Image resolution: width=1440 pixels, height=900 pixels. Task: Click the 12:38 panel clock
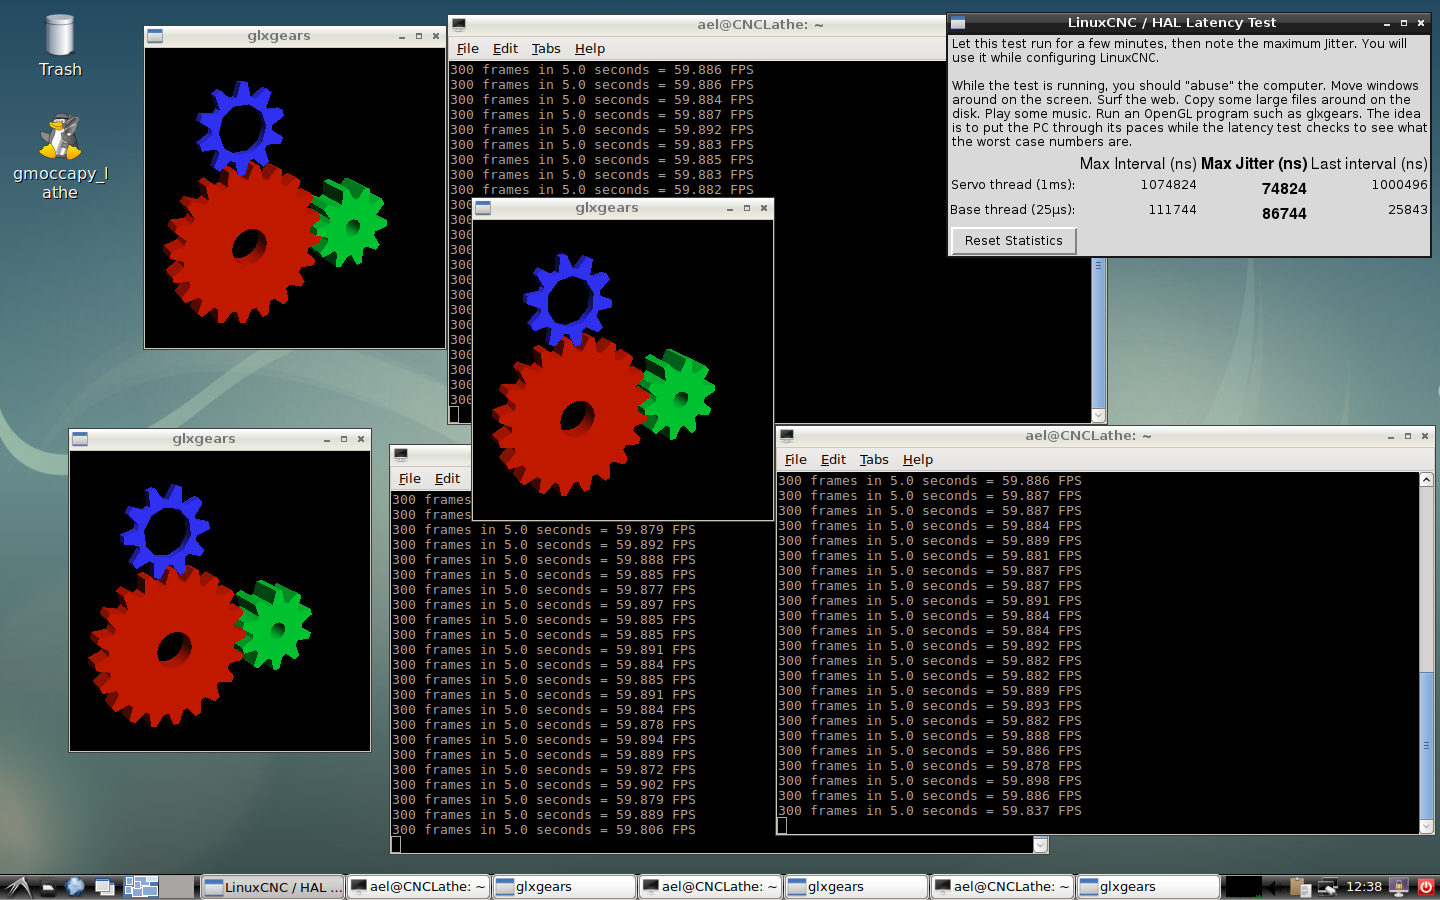coord(1364,887)
